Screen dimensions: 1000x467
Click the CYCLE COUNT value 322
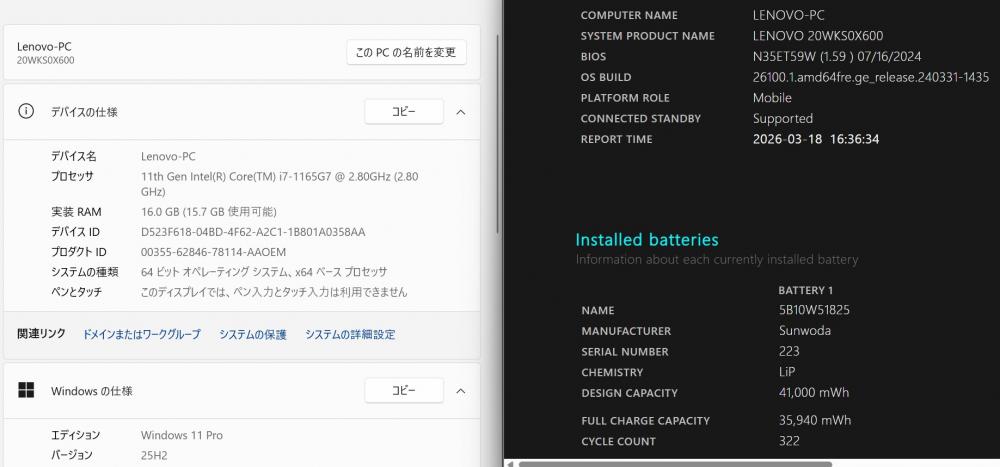789,441
